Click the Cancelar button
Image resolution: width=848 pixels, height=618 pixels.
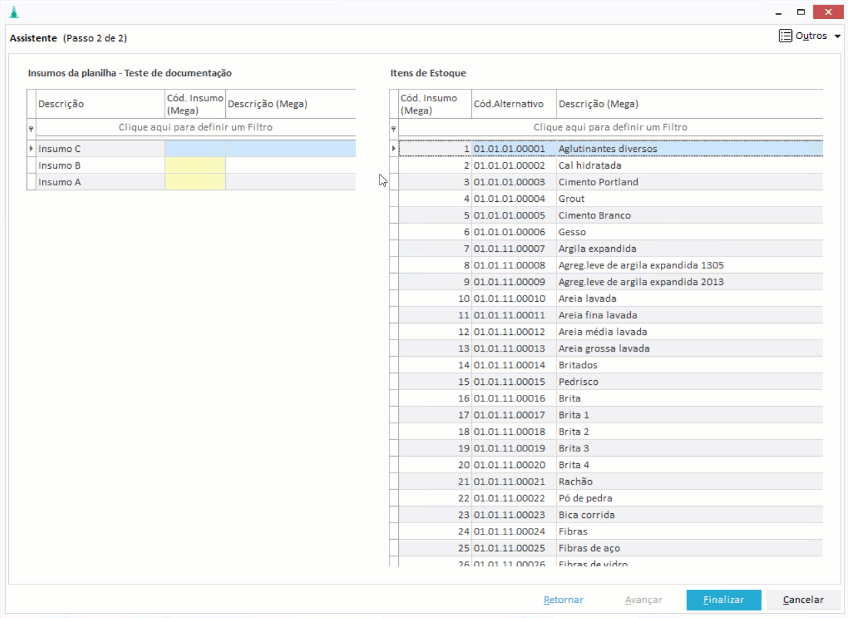803,600
